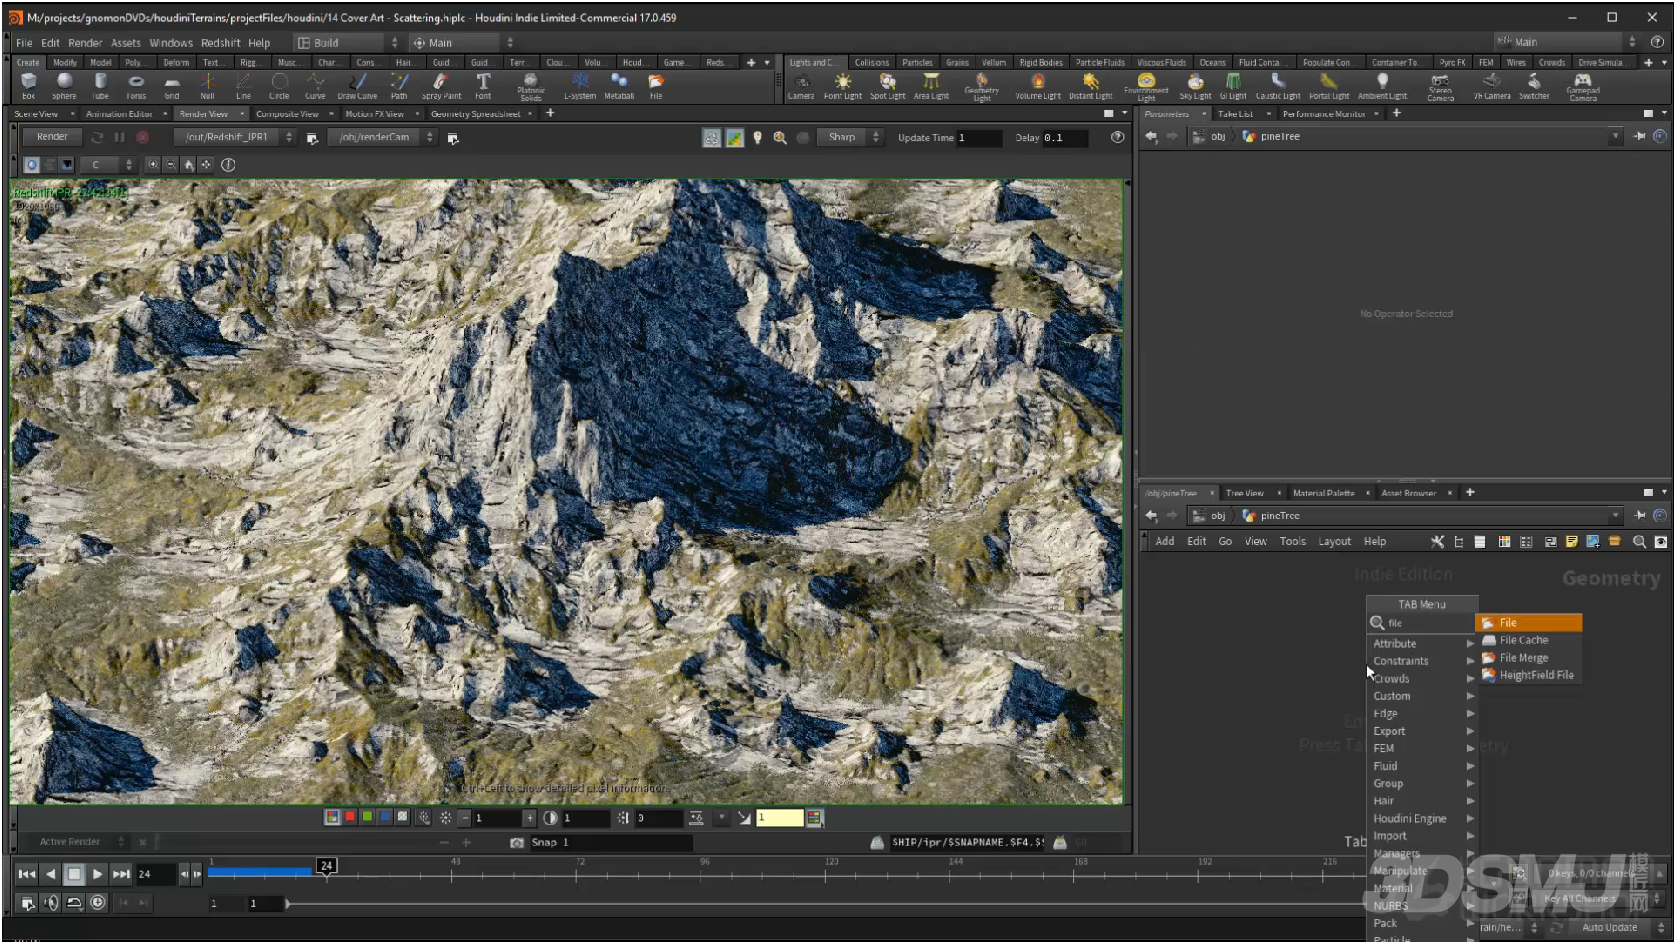1676x944 pixels.
Task: Toggle real-time playback clock icon
Action: tap(97, 903)
